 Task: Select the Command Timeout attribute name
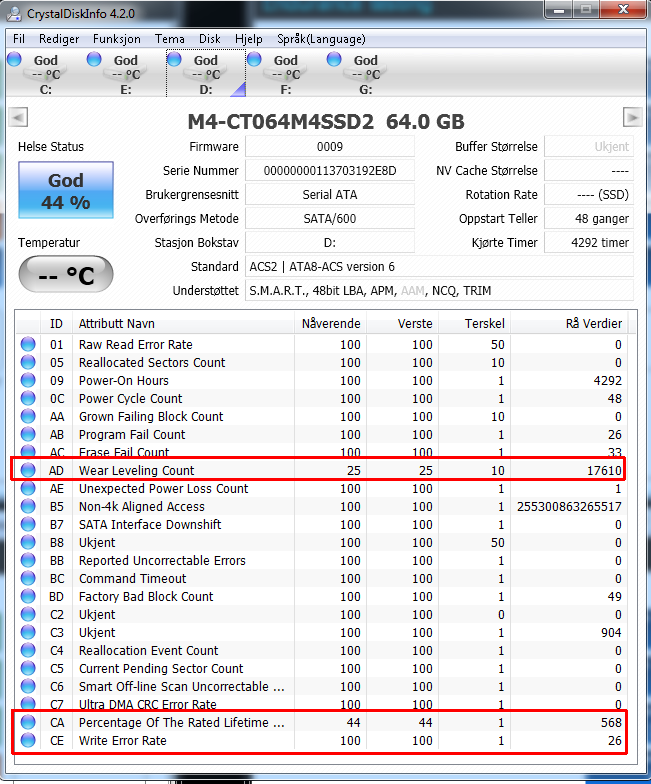[132, 578]
